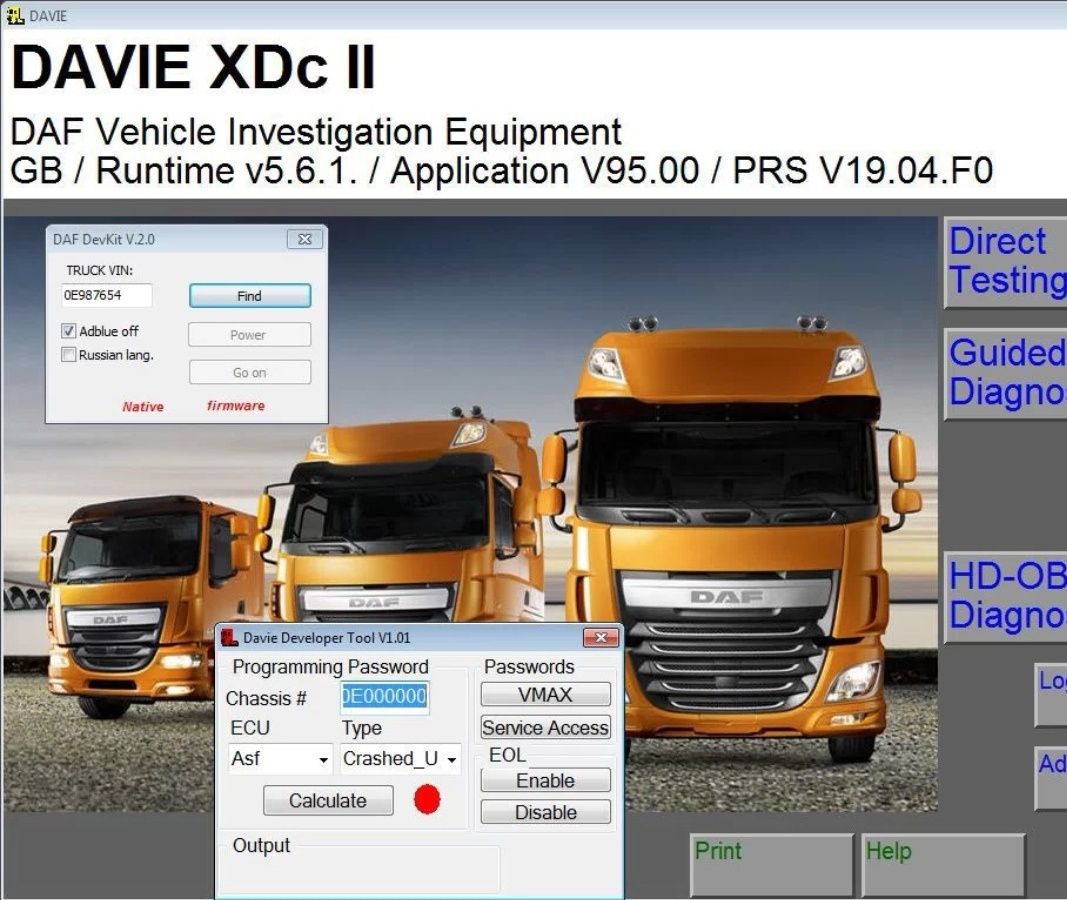Screen dimensions: 1067x900
Task: Enable the Russian lang. checkbox
Action: coord(69,354)
